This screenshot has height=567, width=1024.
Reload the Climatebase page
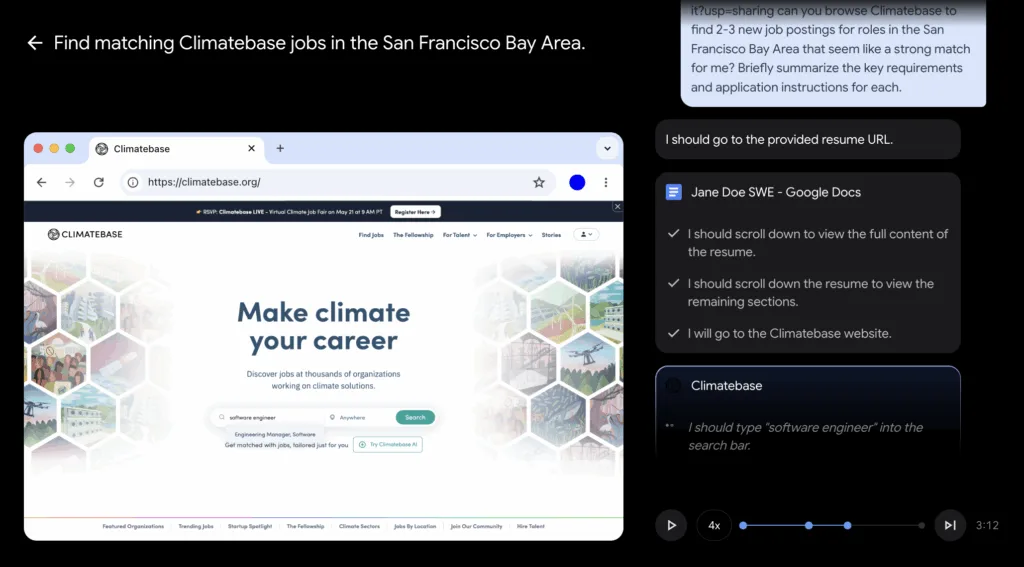pyautogui.click(x=99, y=182)
